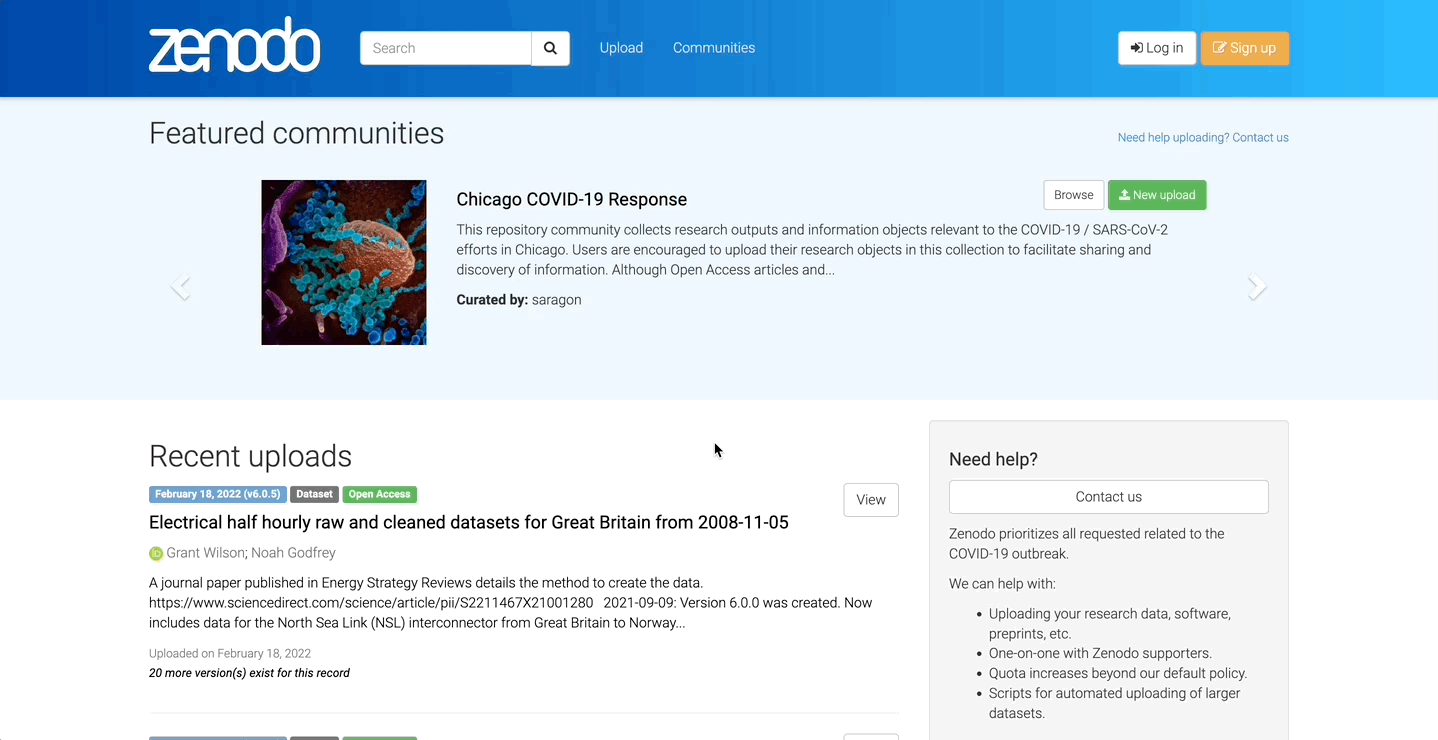Click the February 18, 2022 version badge
1438x740 pixels.
(217, 494)
